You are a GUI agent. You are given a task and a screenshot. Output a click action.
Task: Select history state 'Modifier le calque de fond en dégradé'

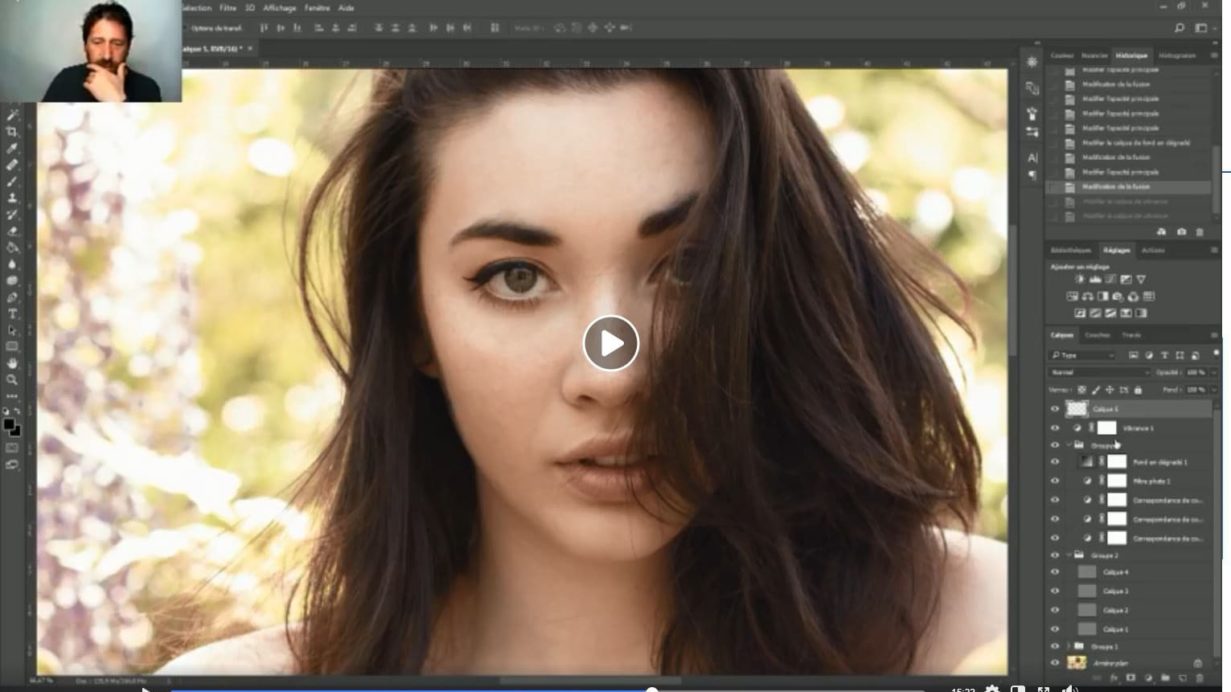click(1136, 143)
